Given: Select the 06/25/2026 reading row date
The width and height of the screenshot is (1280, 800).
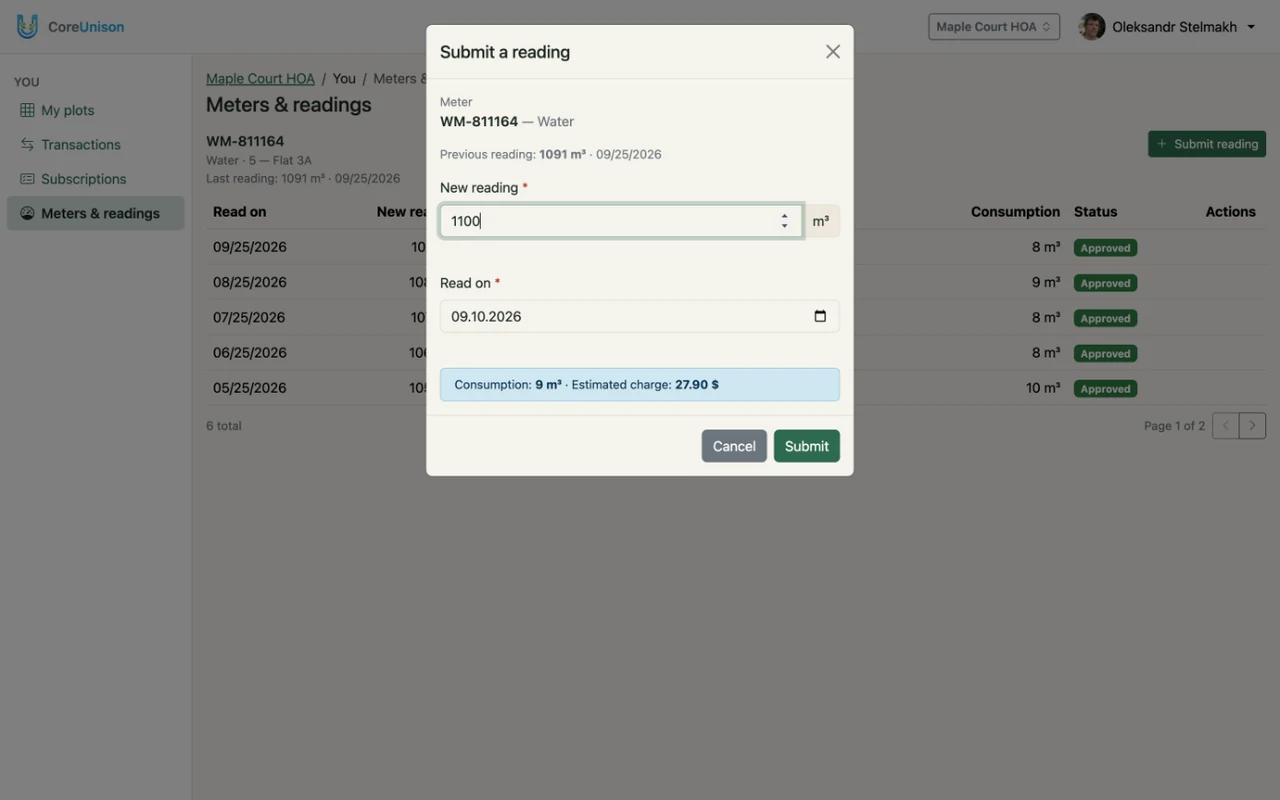Looking at the screenshot, I should pos(250,352).
